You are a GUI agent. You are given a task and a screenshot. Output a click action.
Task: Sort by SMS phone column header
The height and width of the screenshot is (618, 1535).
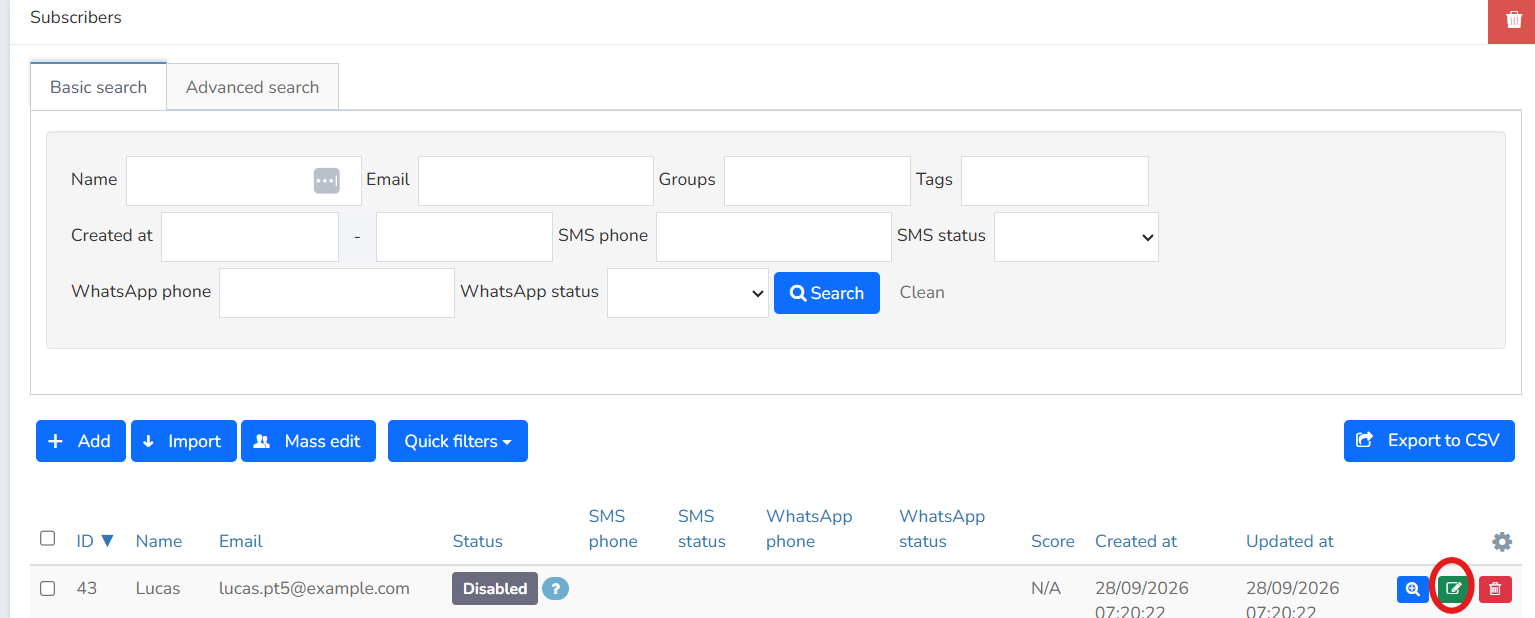tap(613, 529)
